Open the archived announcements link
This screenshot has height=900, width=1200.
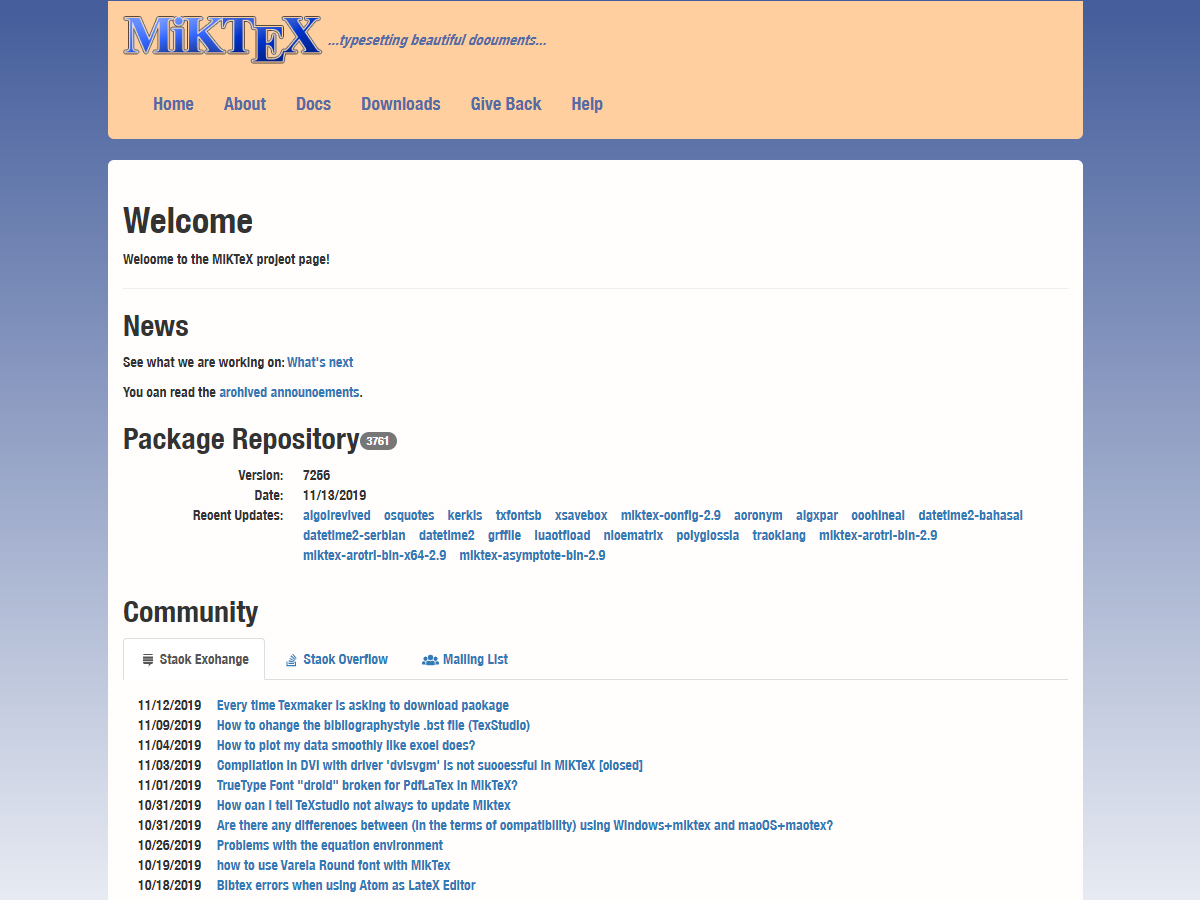289,393
